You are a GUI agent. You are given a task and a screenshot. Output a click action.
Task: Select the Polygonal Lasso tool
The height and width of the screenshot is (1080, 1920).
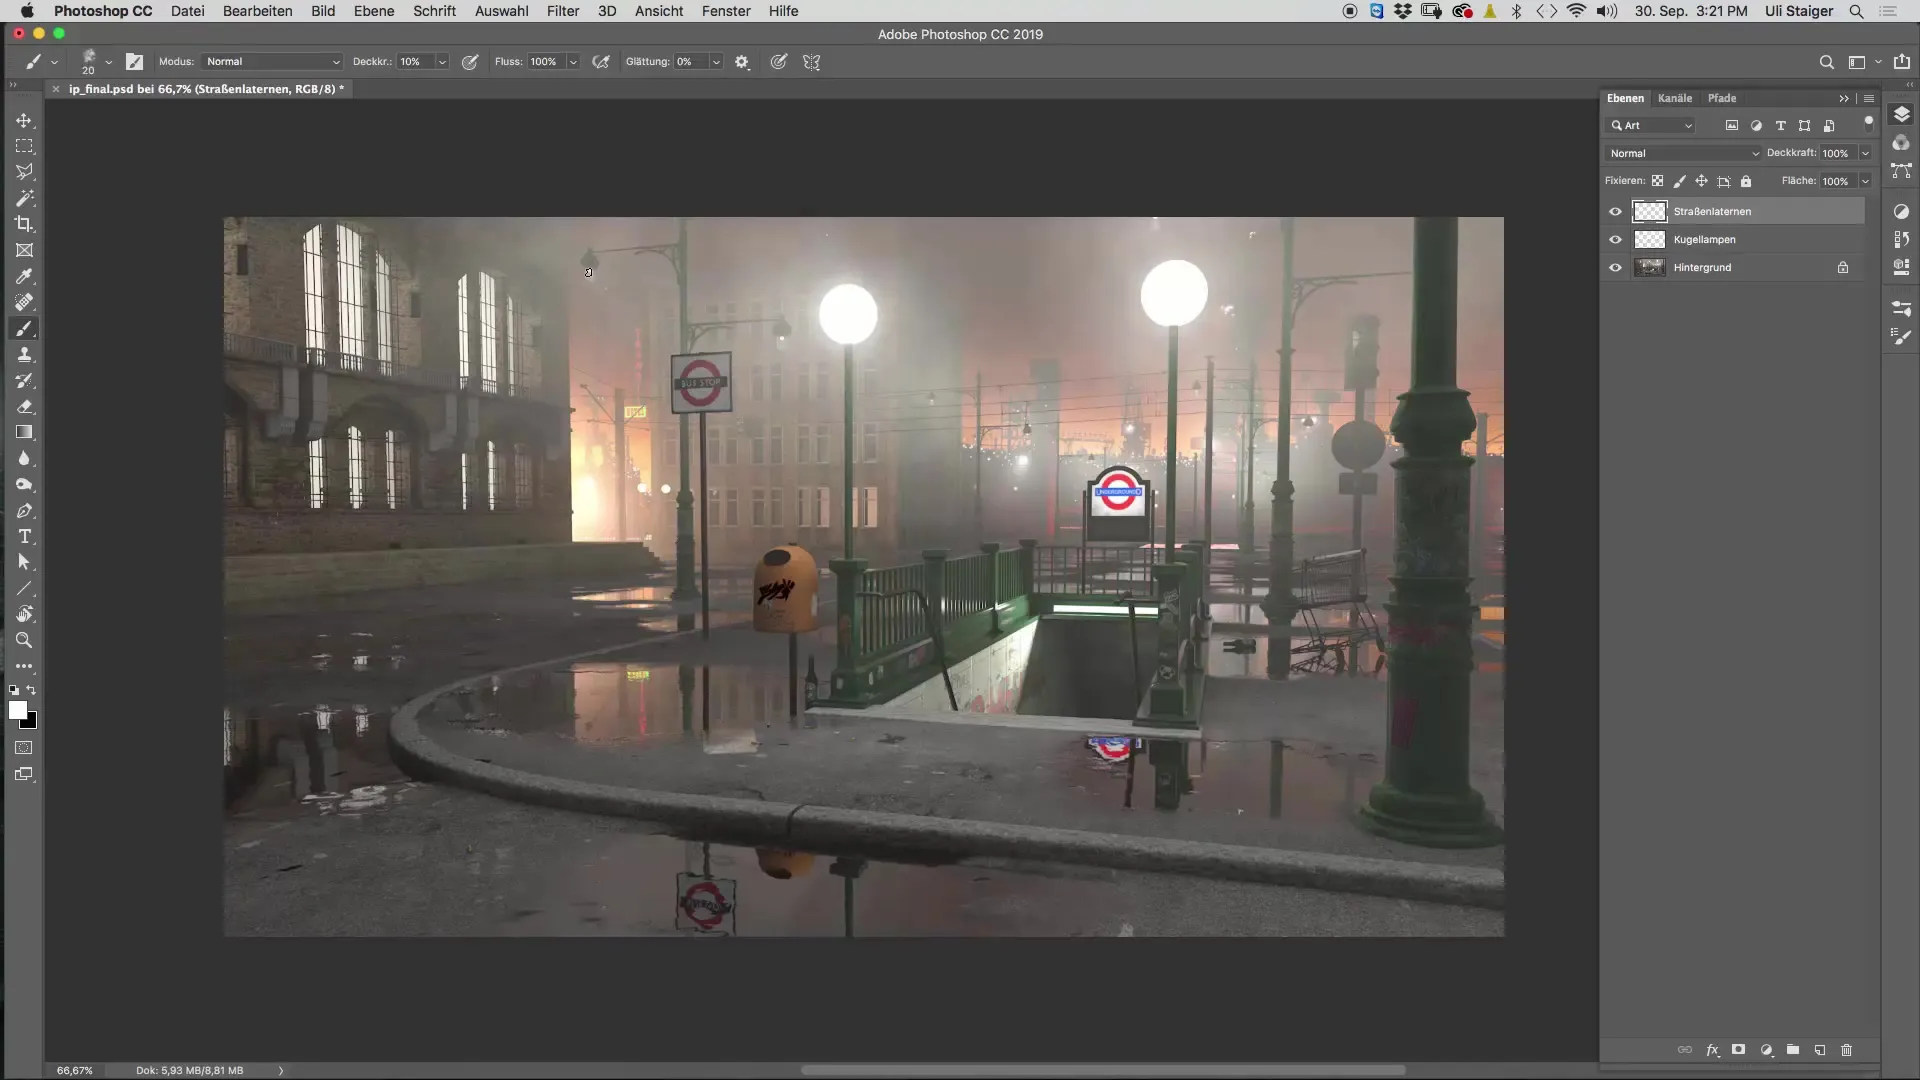24,172
